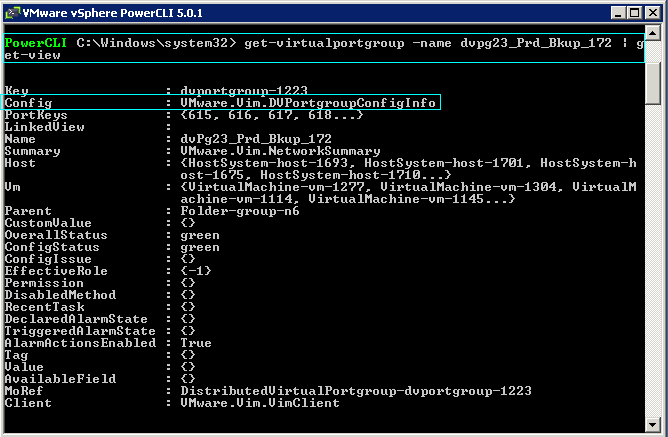Click the scrollbar up arrow
The height and width of the screenshot is (437, 668).
click(x=653, y=32)
